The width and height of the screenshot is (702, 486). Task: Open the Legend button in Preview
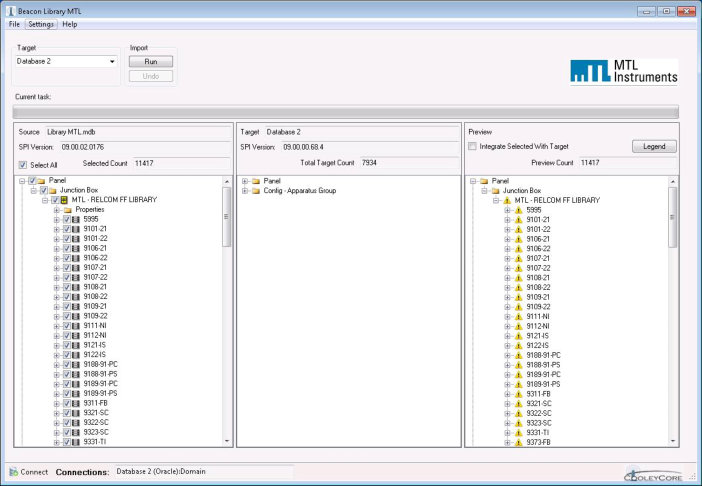click(654, 146)
